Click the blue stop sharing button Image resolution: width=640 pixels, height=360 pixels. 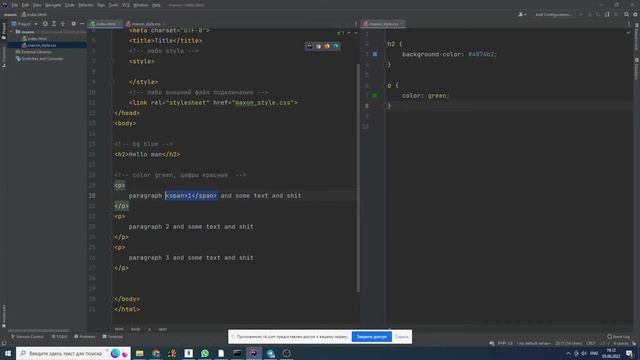point(371,337)
